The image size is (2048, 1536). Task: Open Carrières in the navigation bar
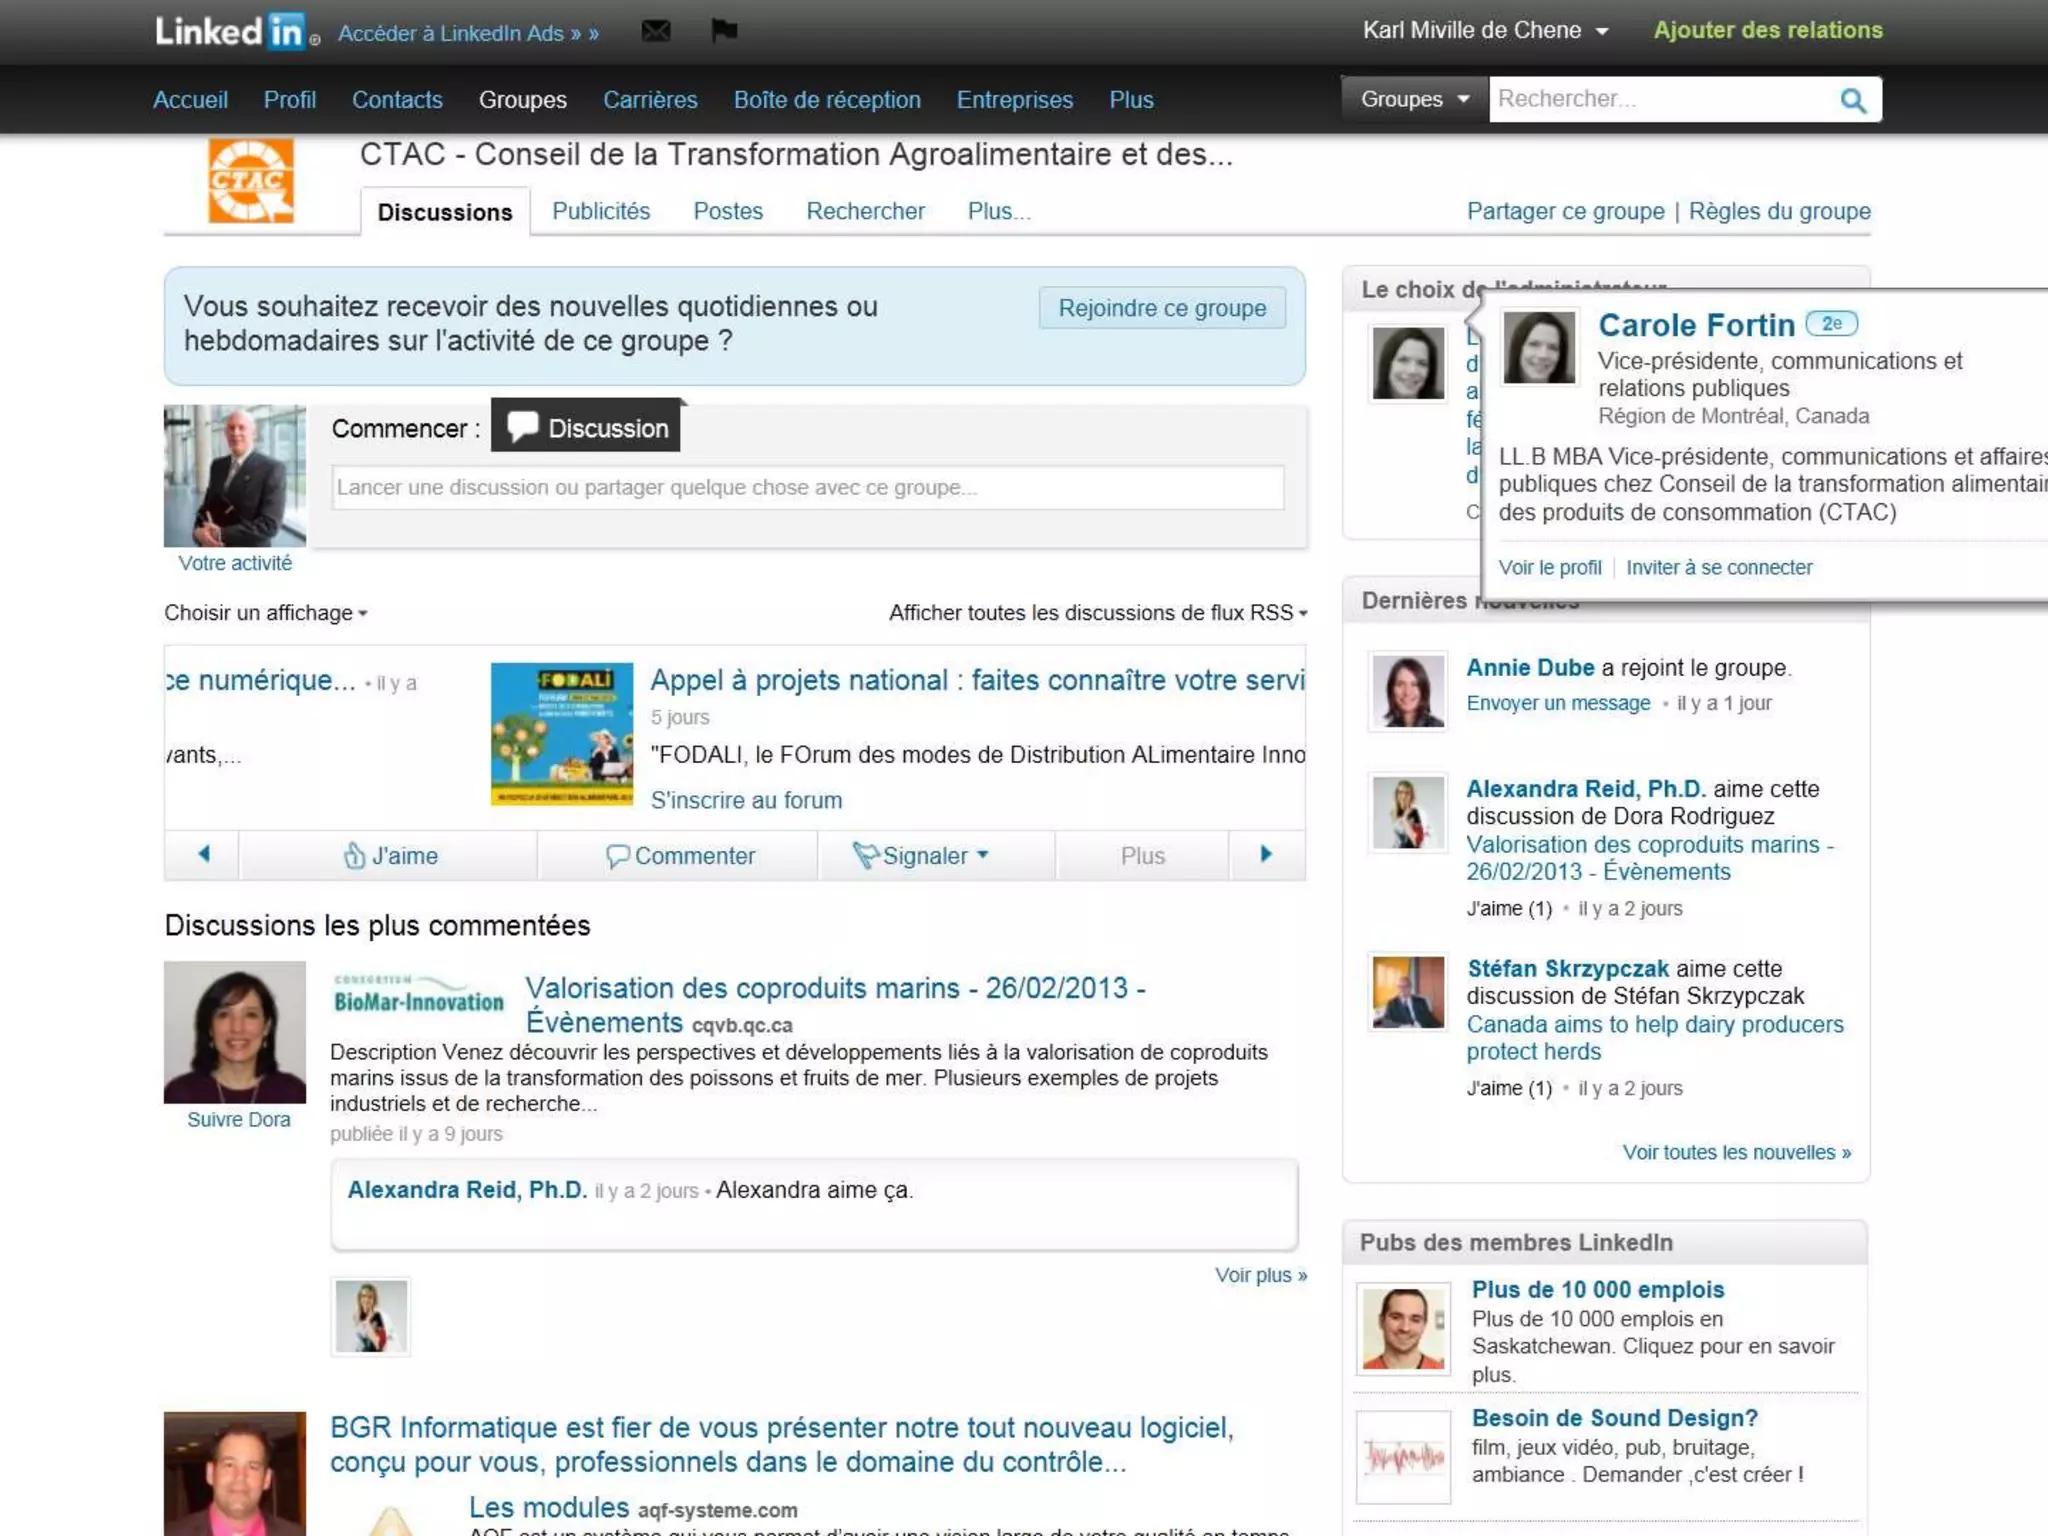(x=650, y=100)
